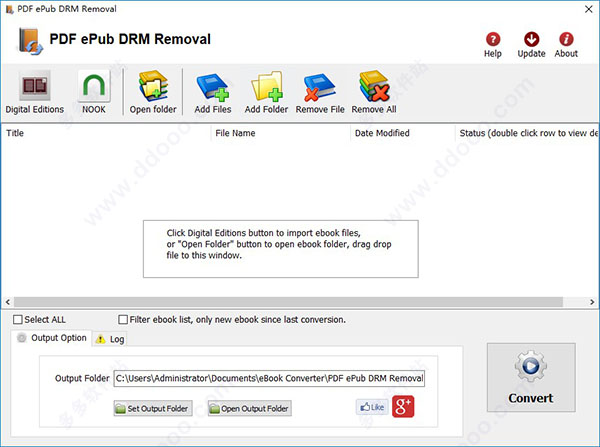This screenshot has height=447, width=600.
Task: Switch to the Log tab
Action: point(109,339)
